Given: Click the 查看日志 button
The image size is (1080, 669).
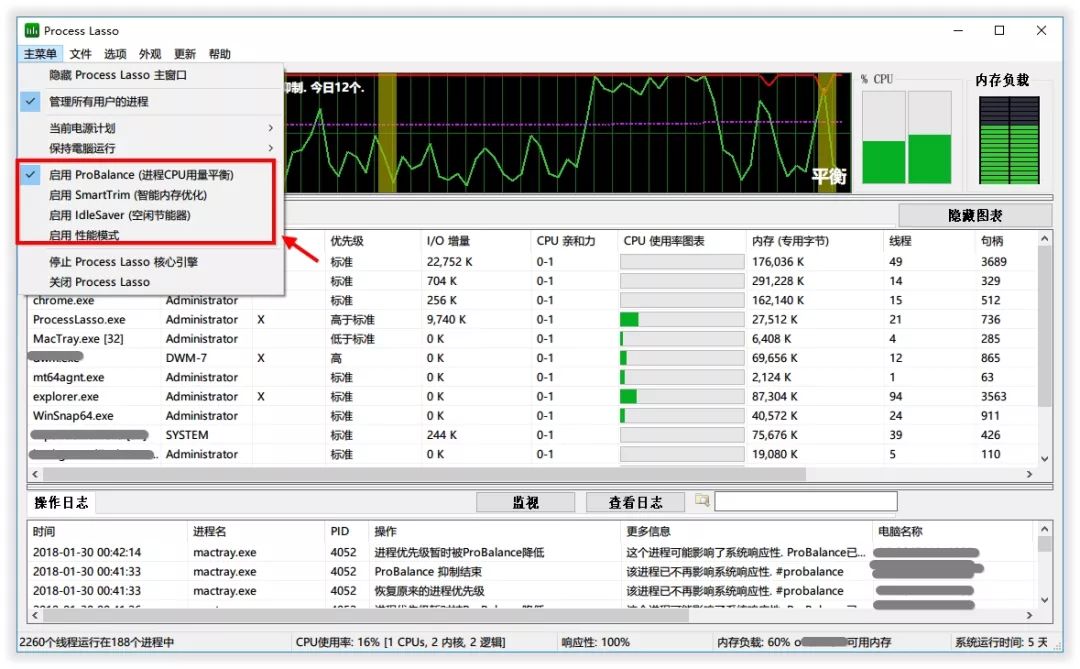Looking at the screenshot, I should pos(635,502).
